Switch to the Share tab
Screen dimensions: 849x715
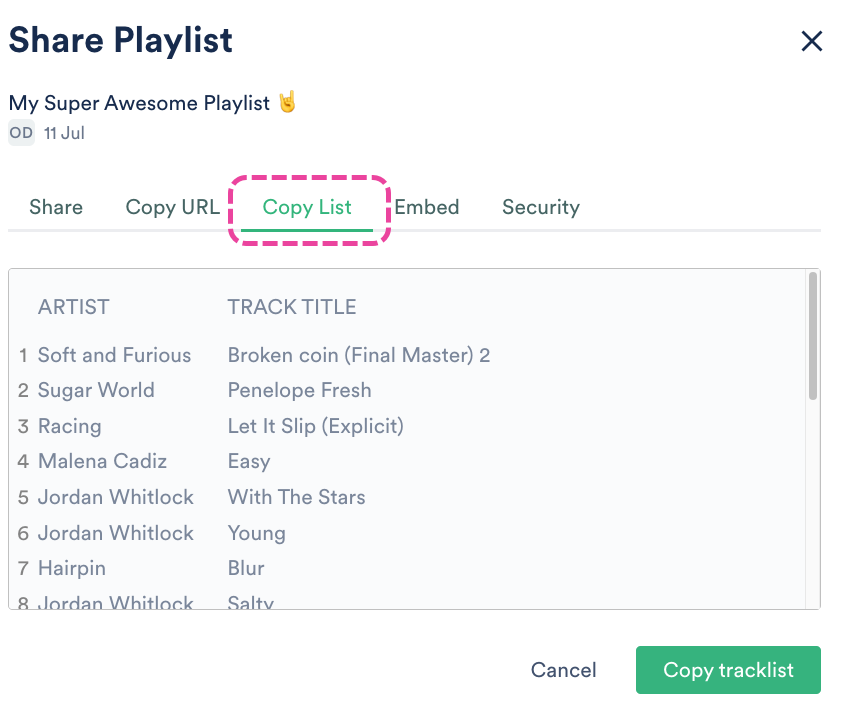[x=56, y=207]
